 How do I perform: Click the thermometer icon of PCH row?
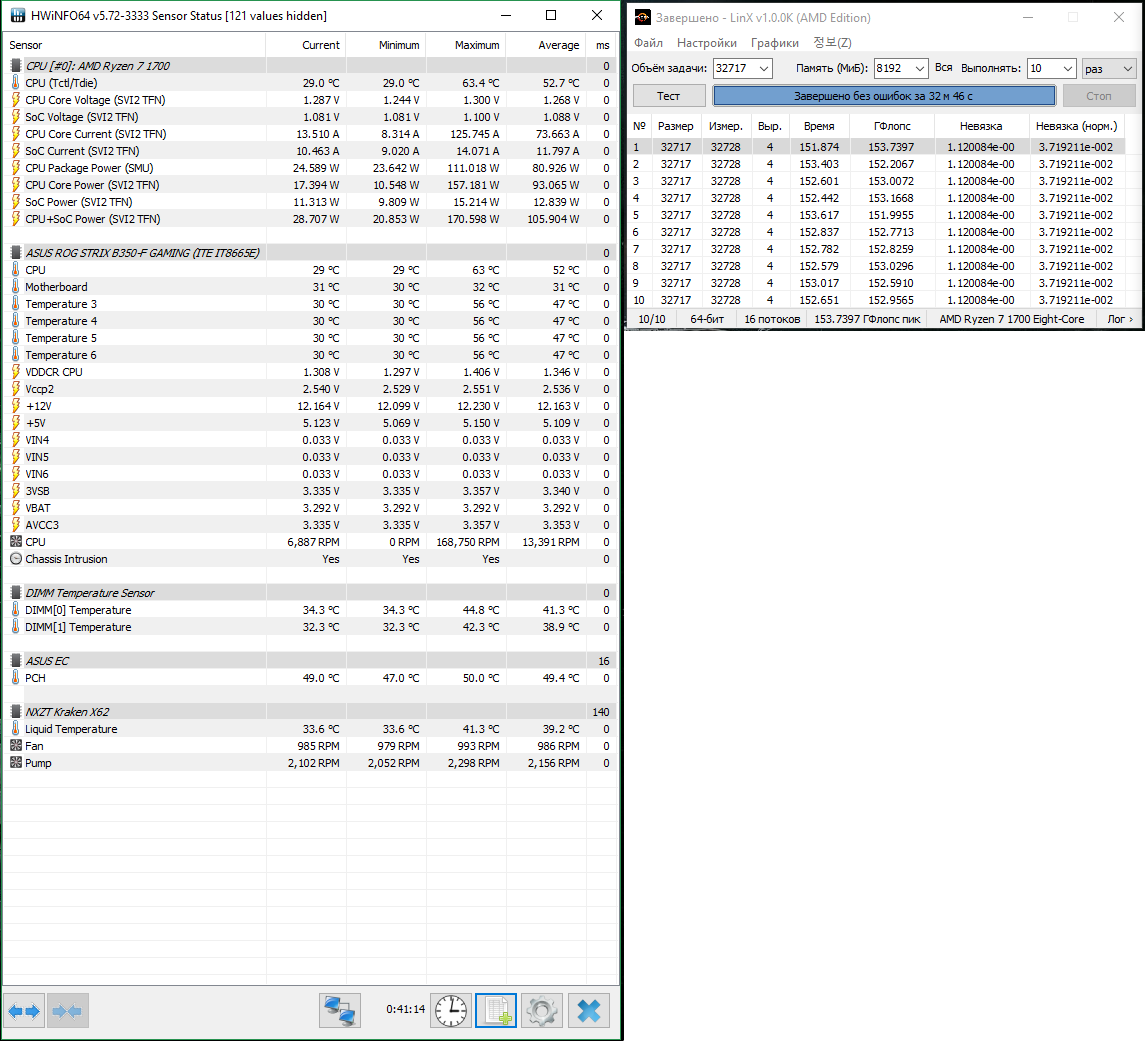pos(16,677)
